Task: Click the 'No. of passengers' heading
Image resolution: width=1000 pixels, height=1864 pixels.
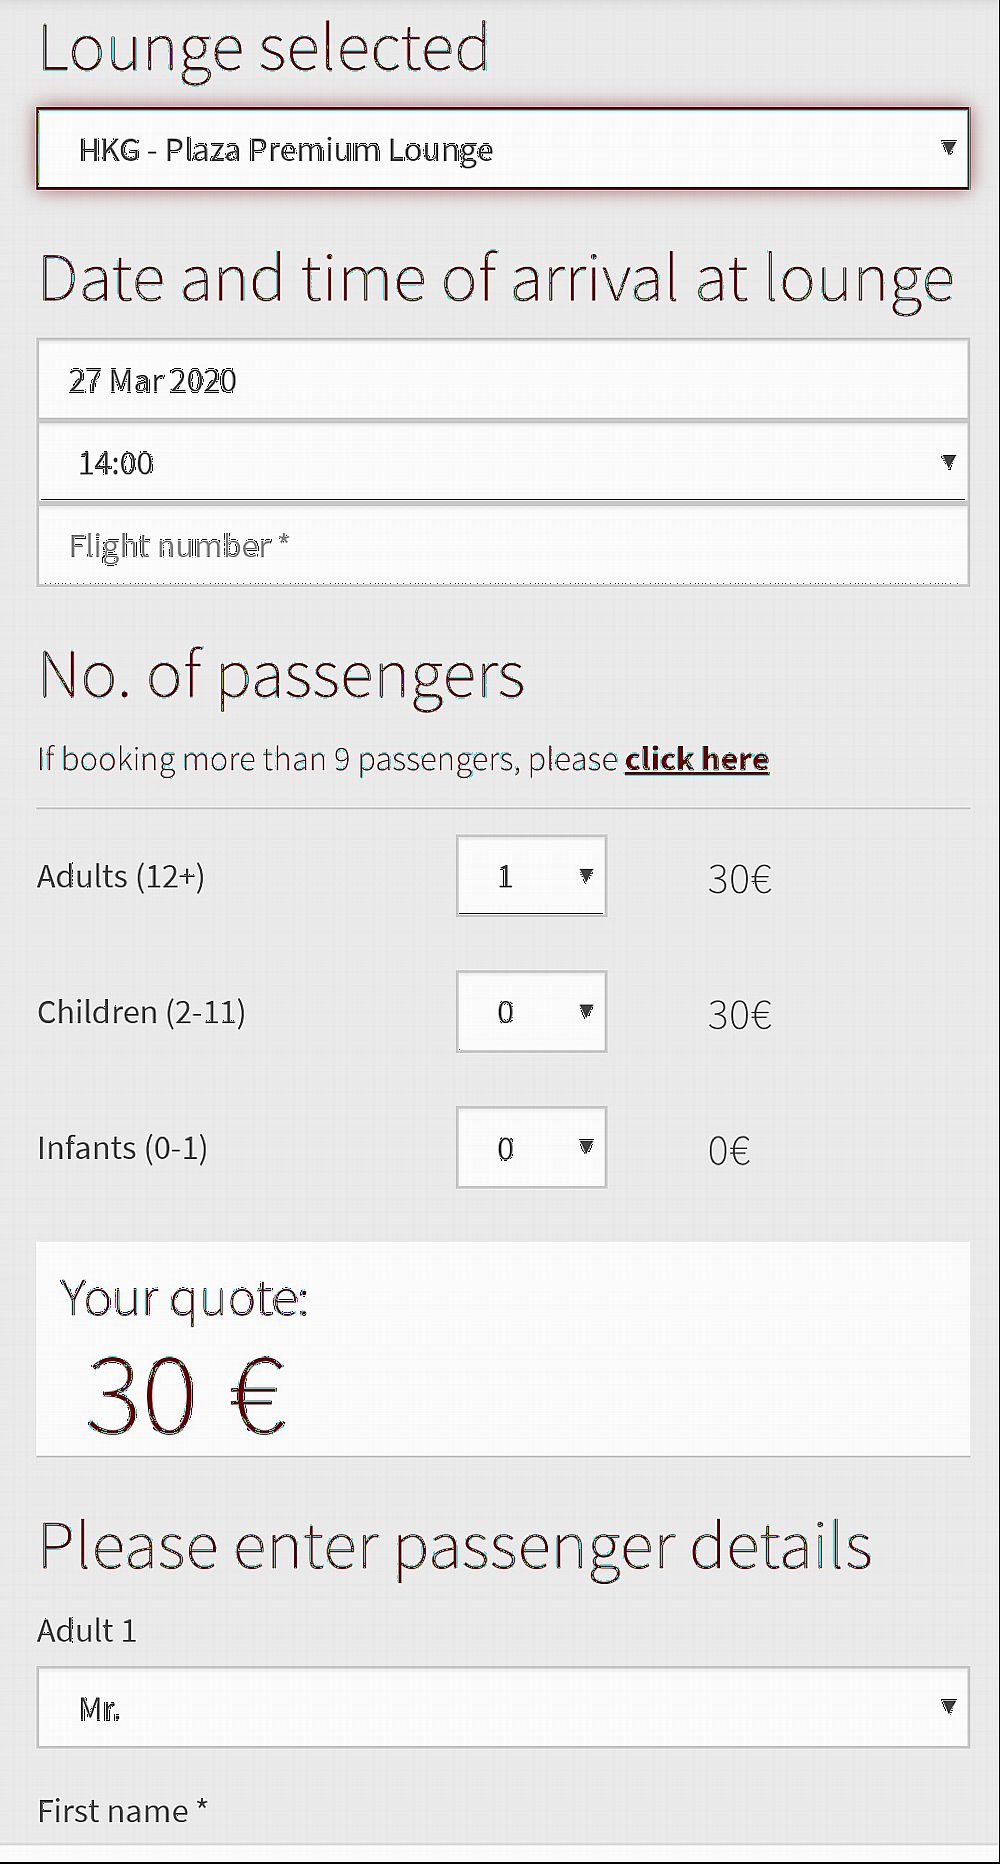Action: 281,677
